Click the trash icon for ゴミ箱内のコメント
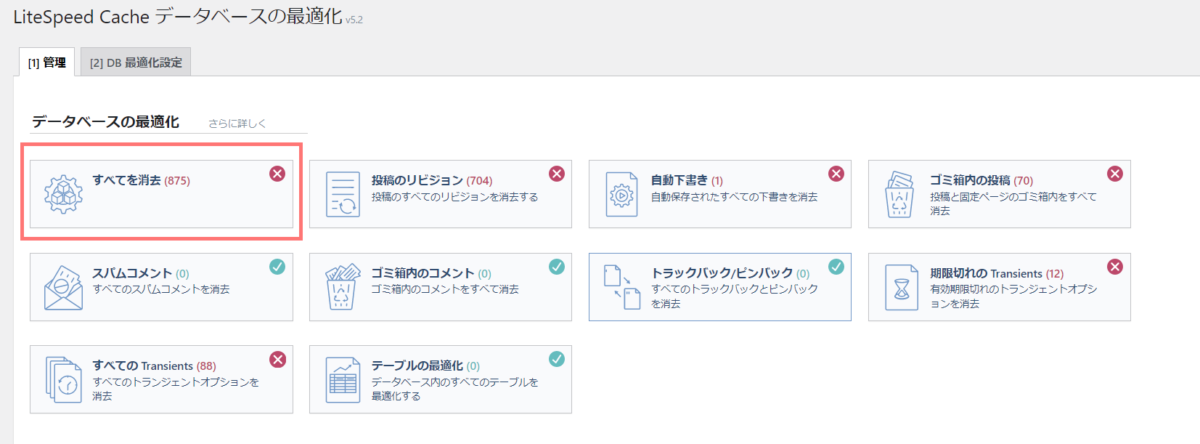The height and width of the screenshot is (444, 1200). (342, 287)
